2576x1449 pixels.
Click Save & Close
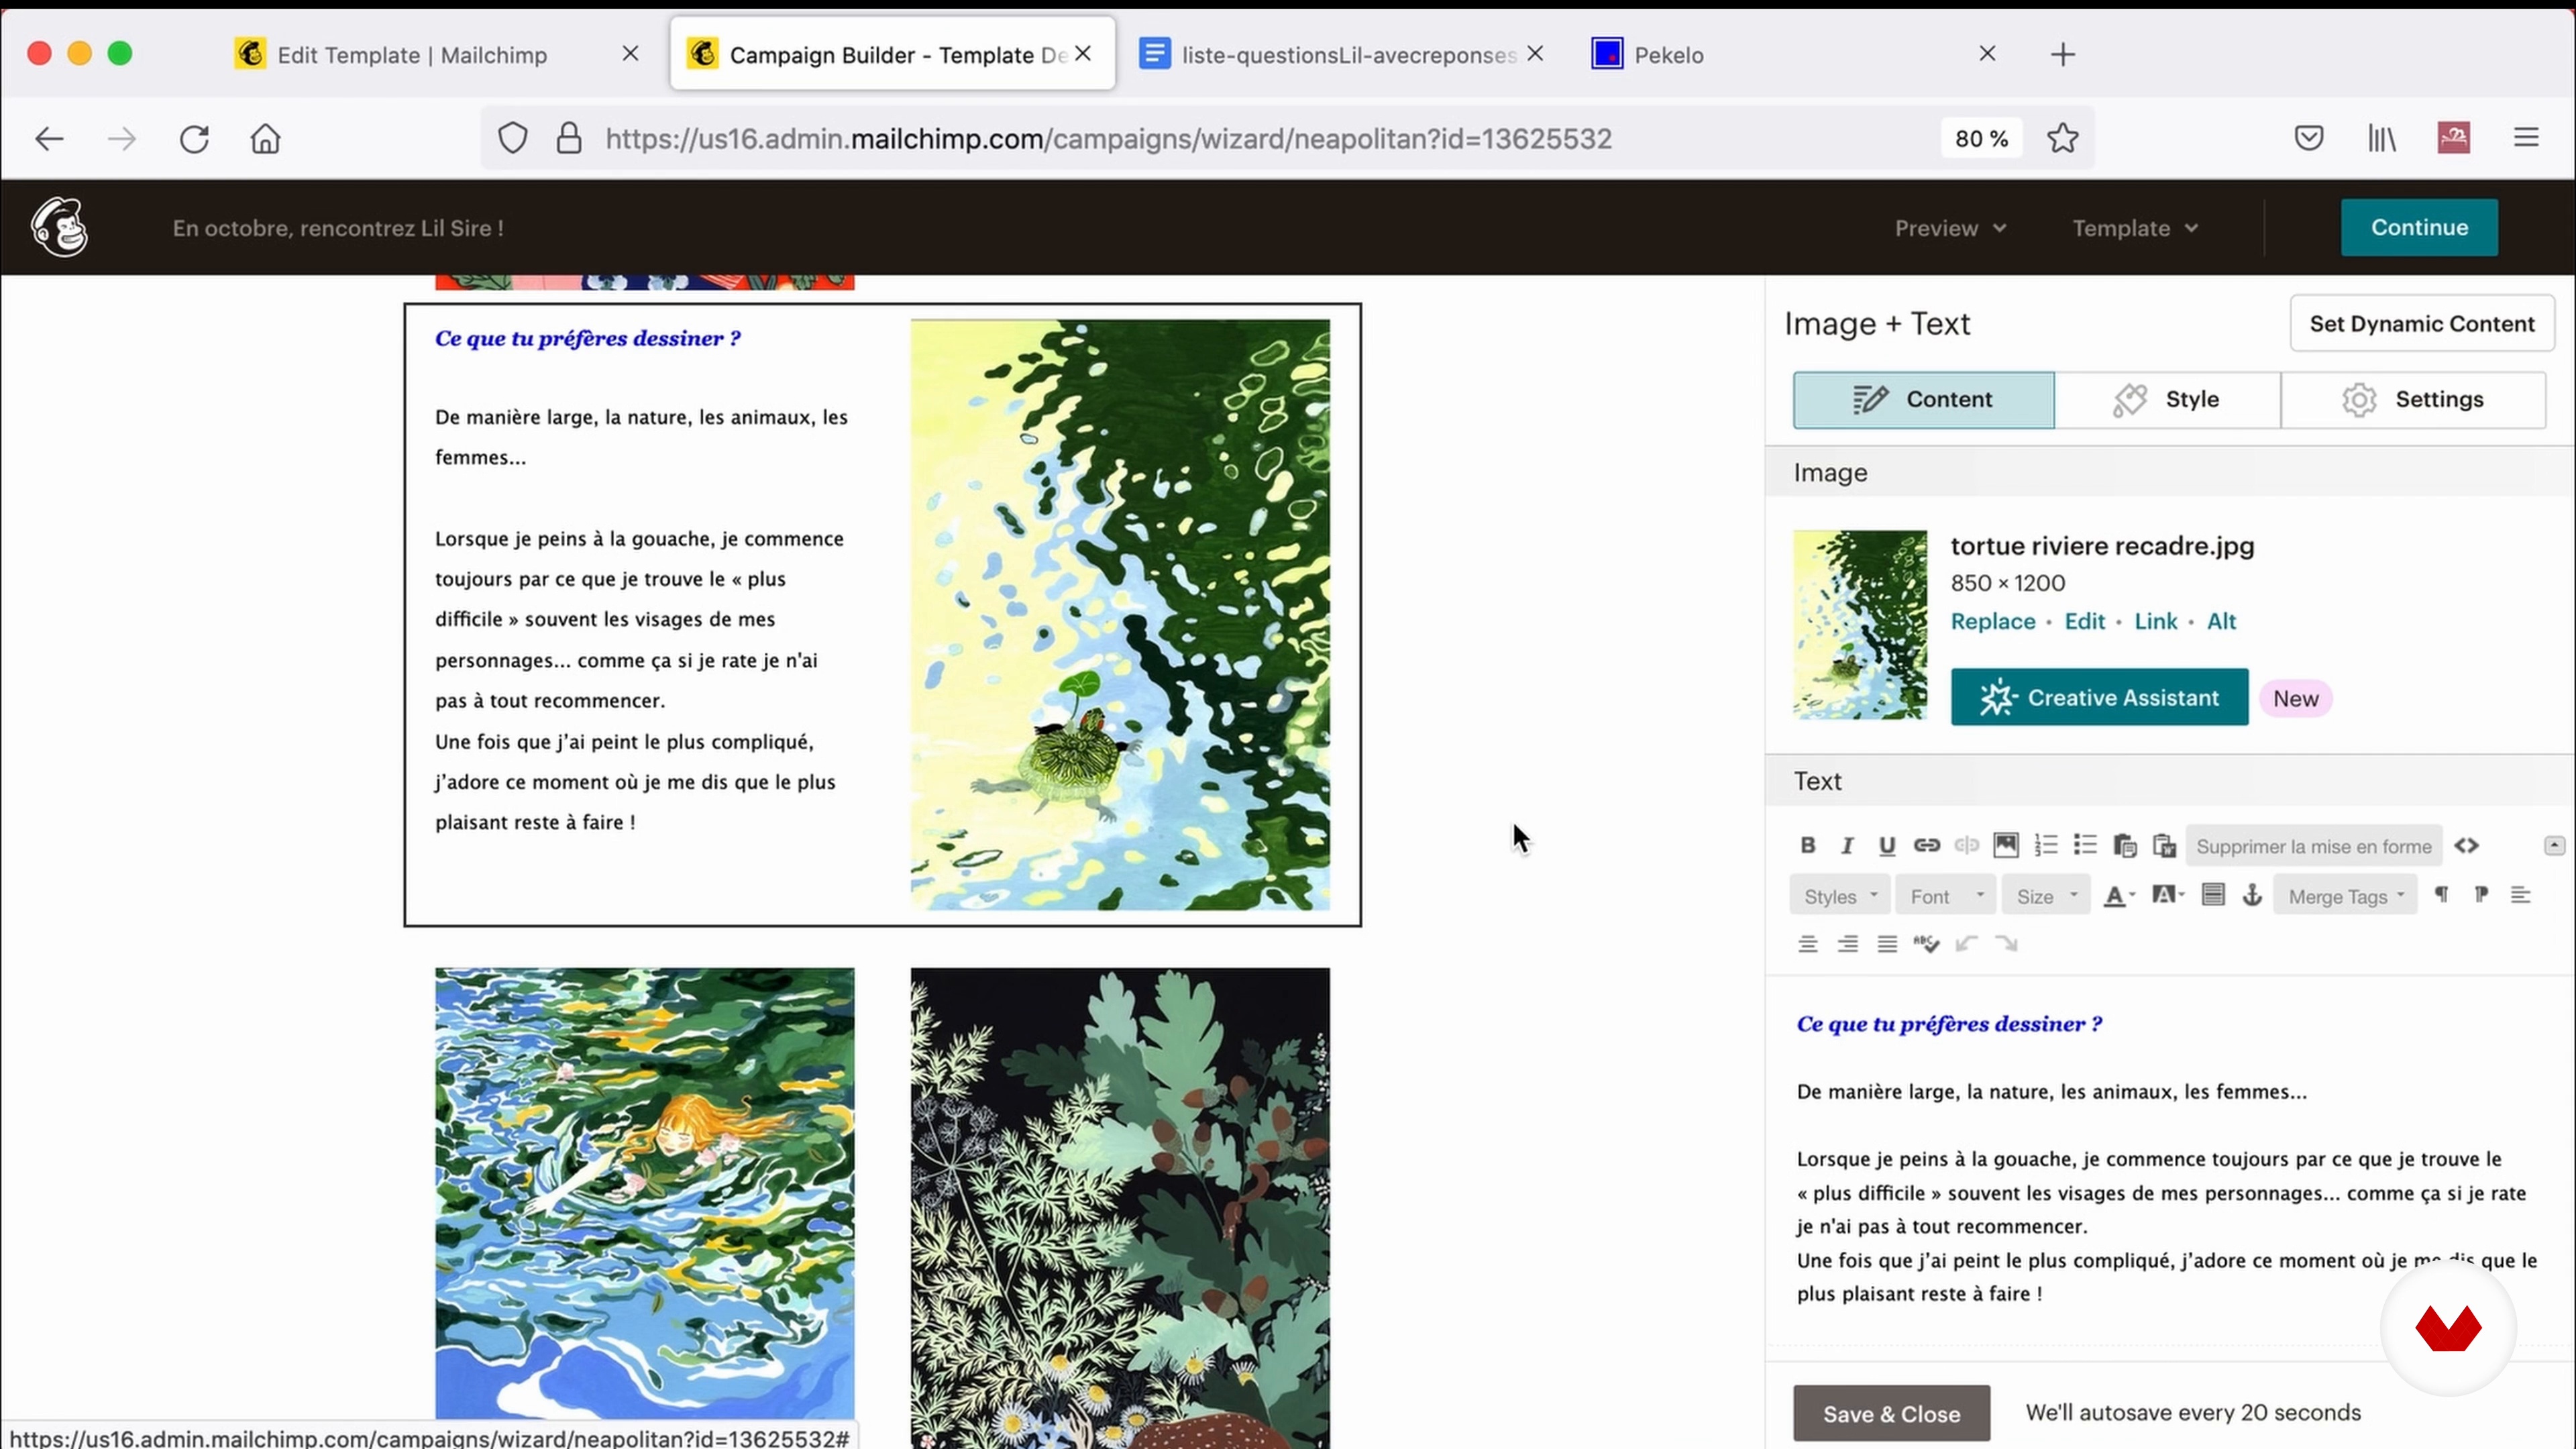[x=1891, y=1413]
